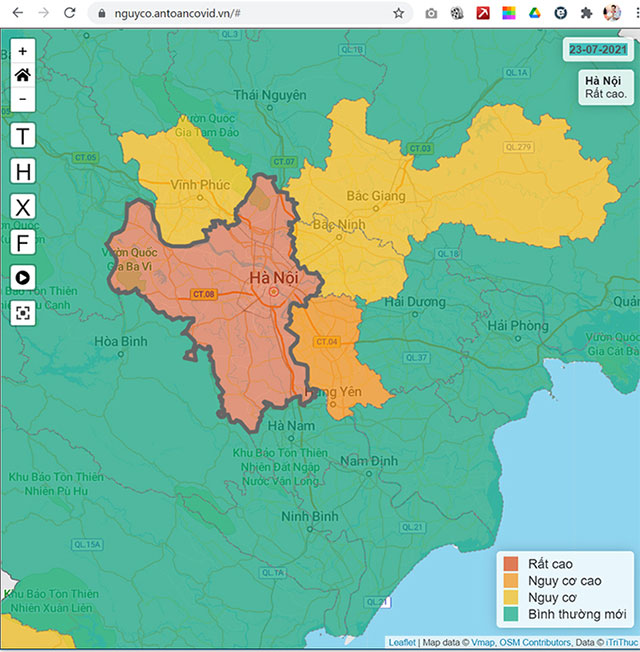Click the Hà Nội label on map
640x652 pixels.
pos(274,278)
